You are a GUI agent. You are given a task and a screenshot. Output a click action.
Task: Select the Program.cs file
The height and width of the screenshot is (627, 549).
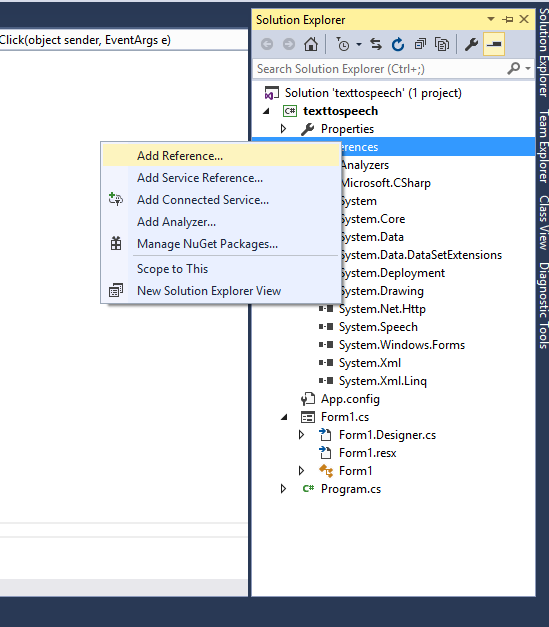click(351, 489)
